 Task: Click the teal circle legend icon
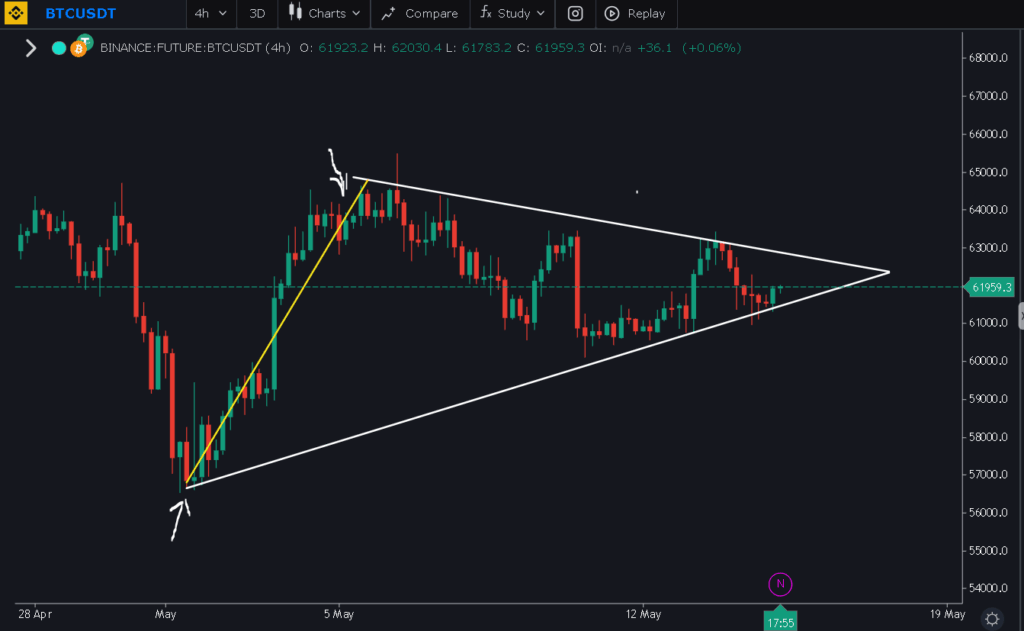click(59, 47)
